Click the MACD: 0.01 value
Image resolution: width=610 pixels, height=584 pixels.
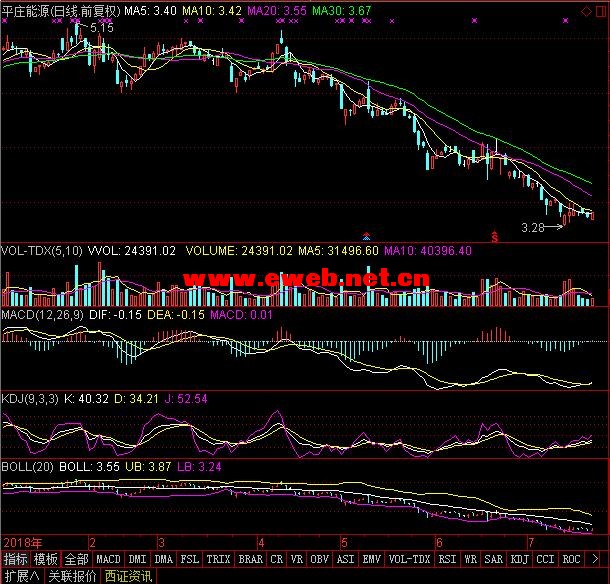[241, 315]
